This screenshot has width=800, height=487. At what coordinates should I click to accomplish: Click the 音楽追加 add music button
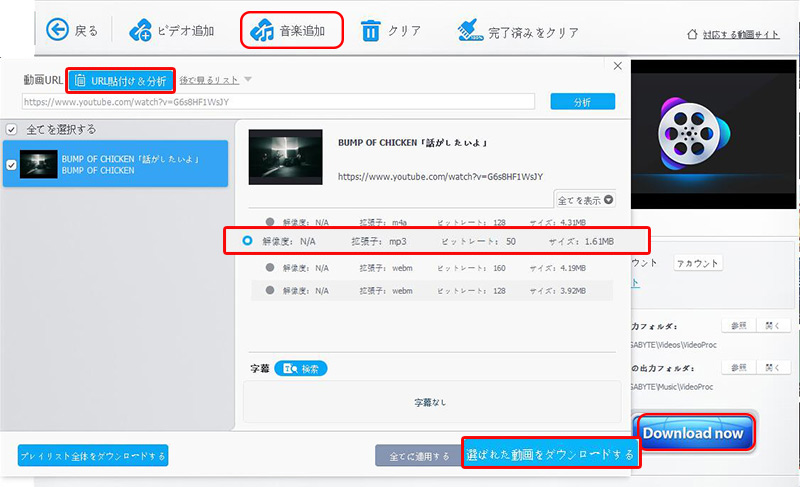point(291,31)
